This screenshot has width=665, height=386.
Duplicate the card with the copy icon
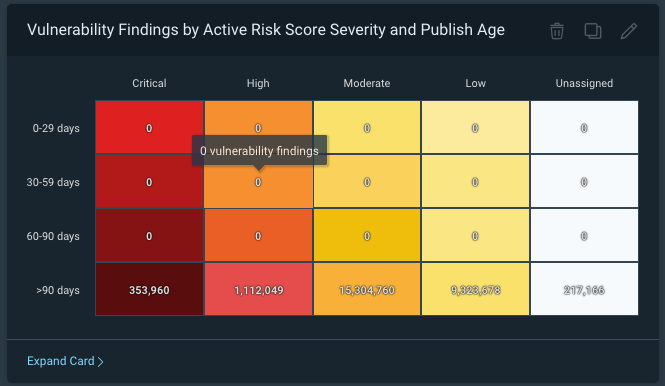(592, 31)
